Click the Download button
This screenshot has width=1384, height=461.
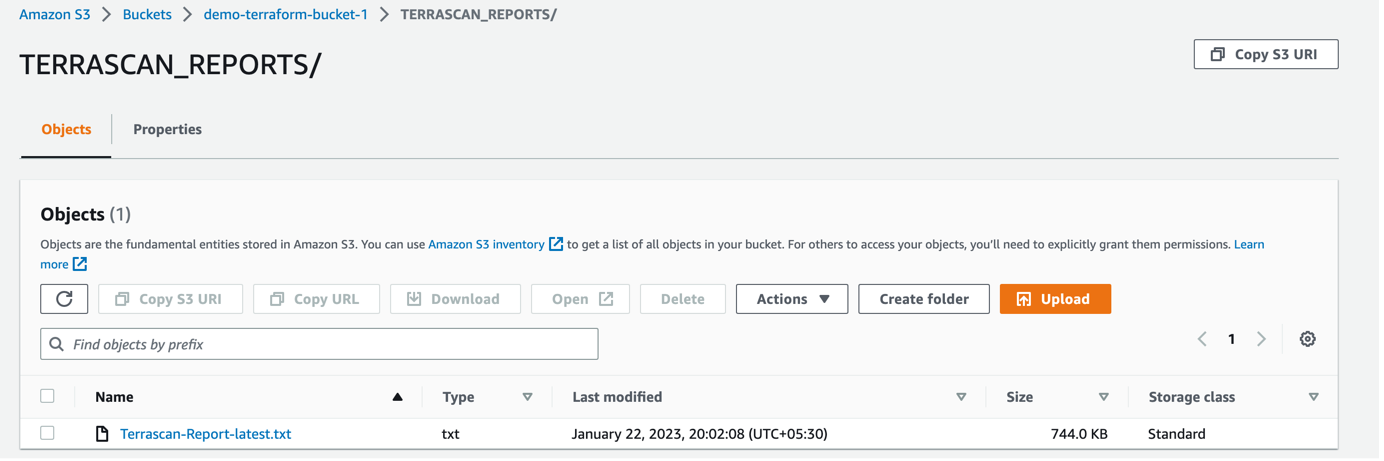pyautogui.click(x=457, y=300)
